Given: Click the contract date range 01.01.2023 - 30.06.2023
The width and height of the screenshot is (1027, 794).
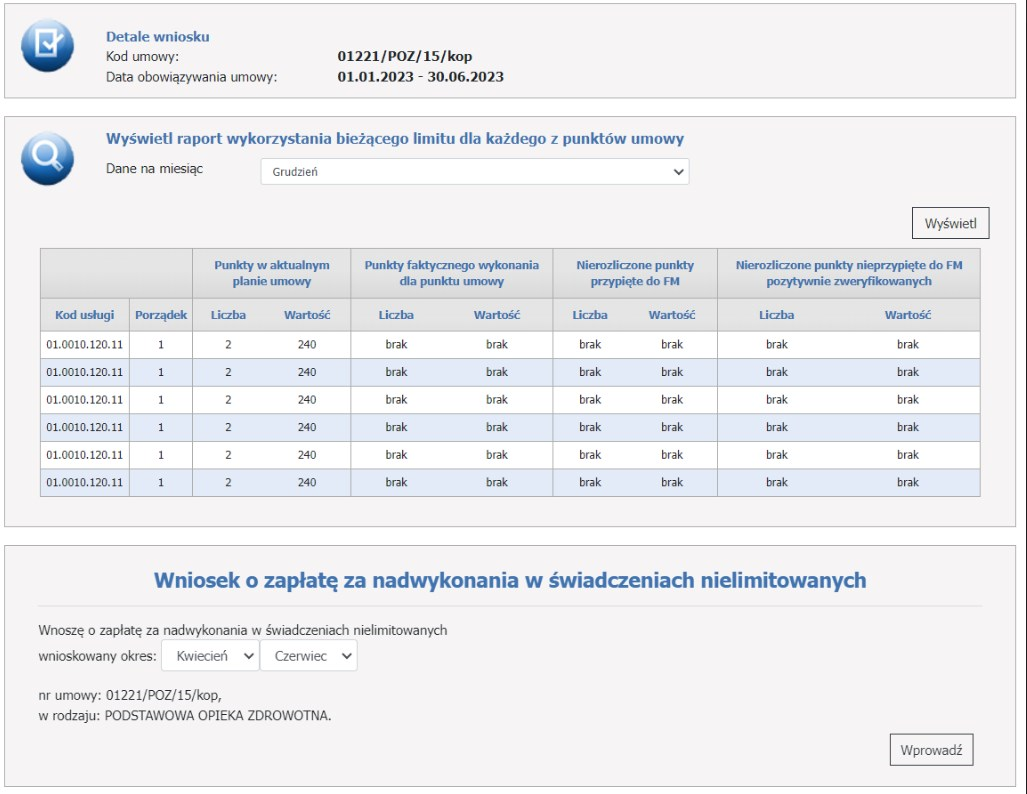Looking at the screenshot, I should pos(420,77).
